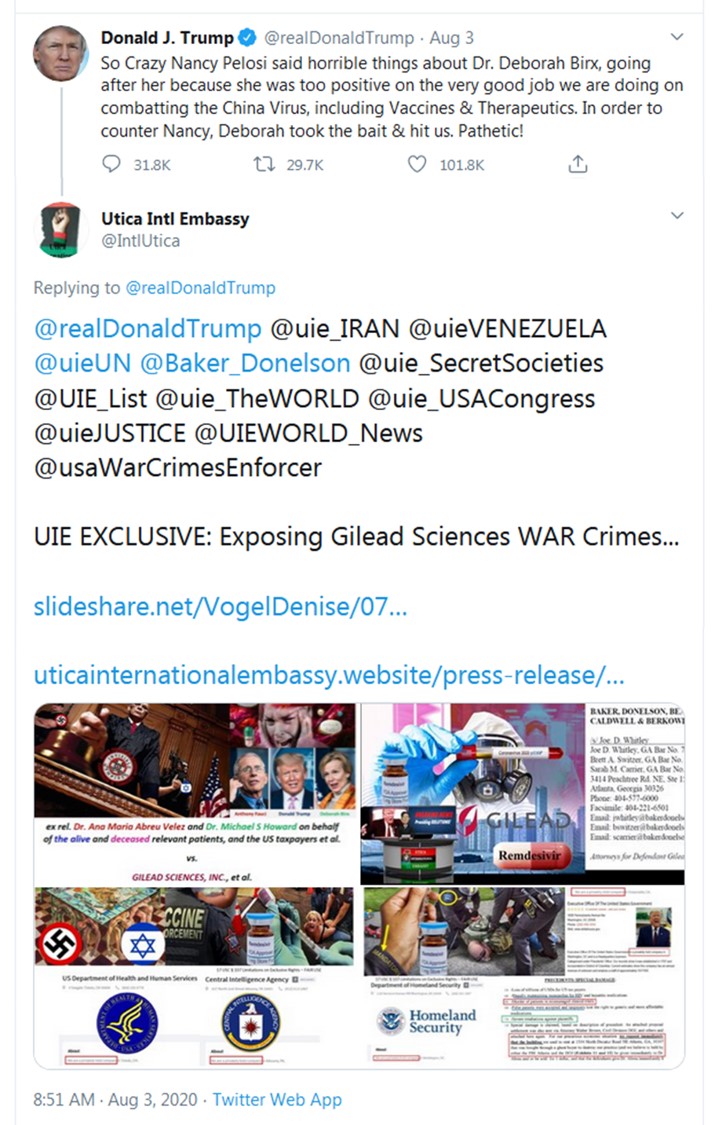Click the reply icon under Trump's tweet
Screen dimensions: 715x1125
[x=111, y=164]
